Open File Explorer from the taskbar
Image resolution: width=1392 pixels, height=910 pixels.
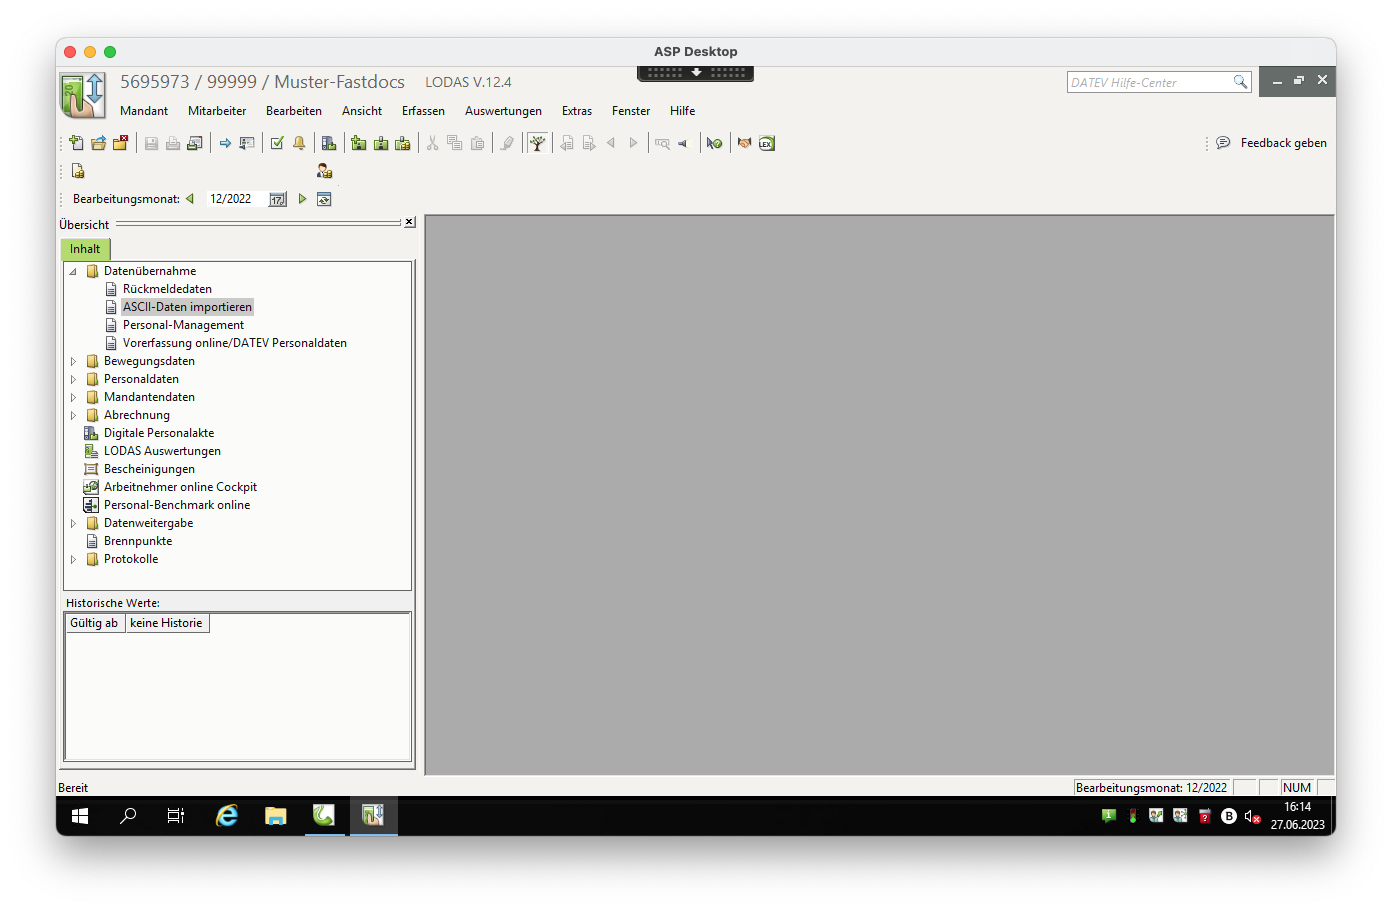pos(276,816)
